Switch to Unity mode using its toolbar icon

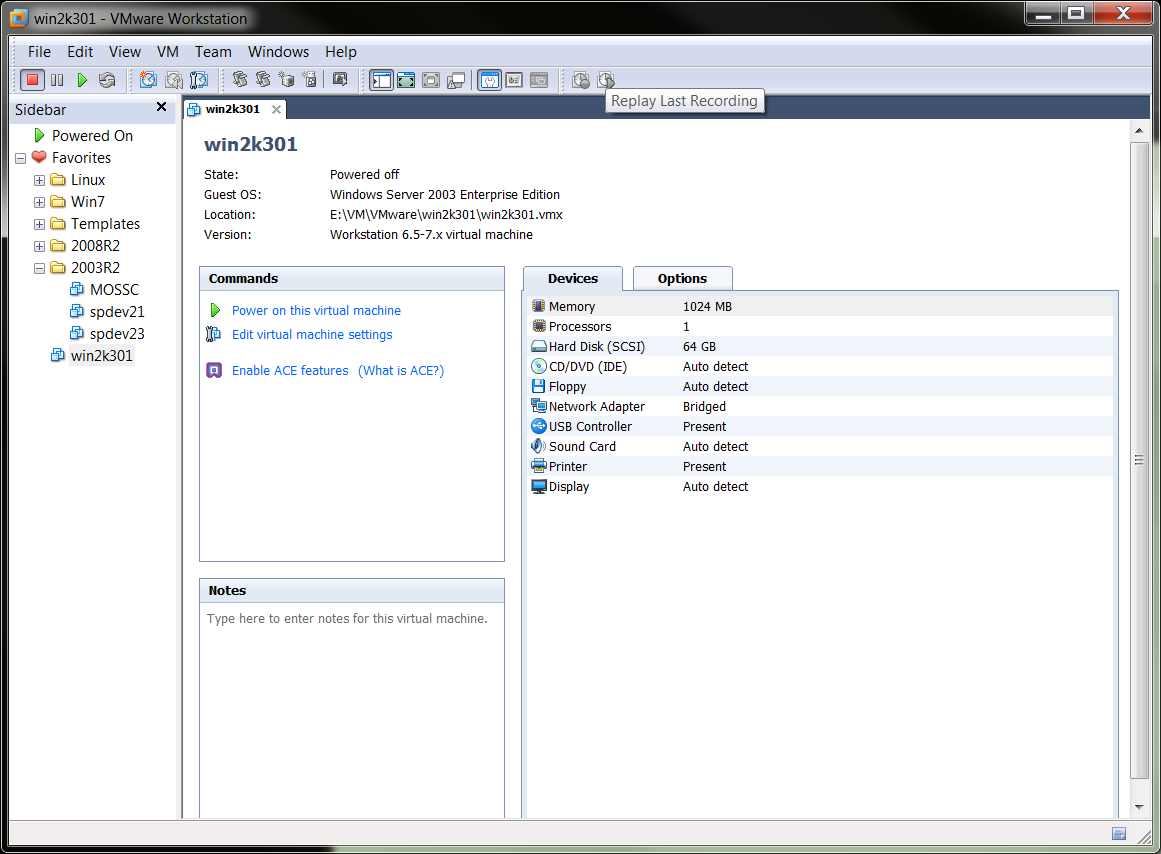tap(456, 80)
